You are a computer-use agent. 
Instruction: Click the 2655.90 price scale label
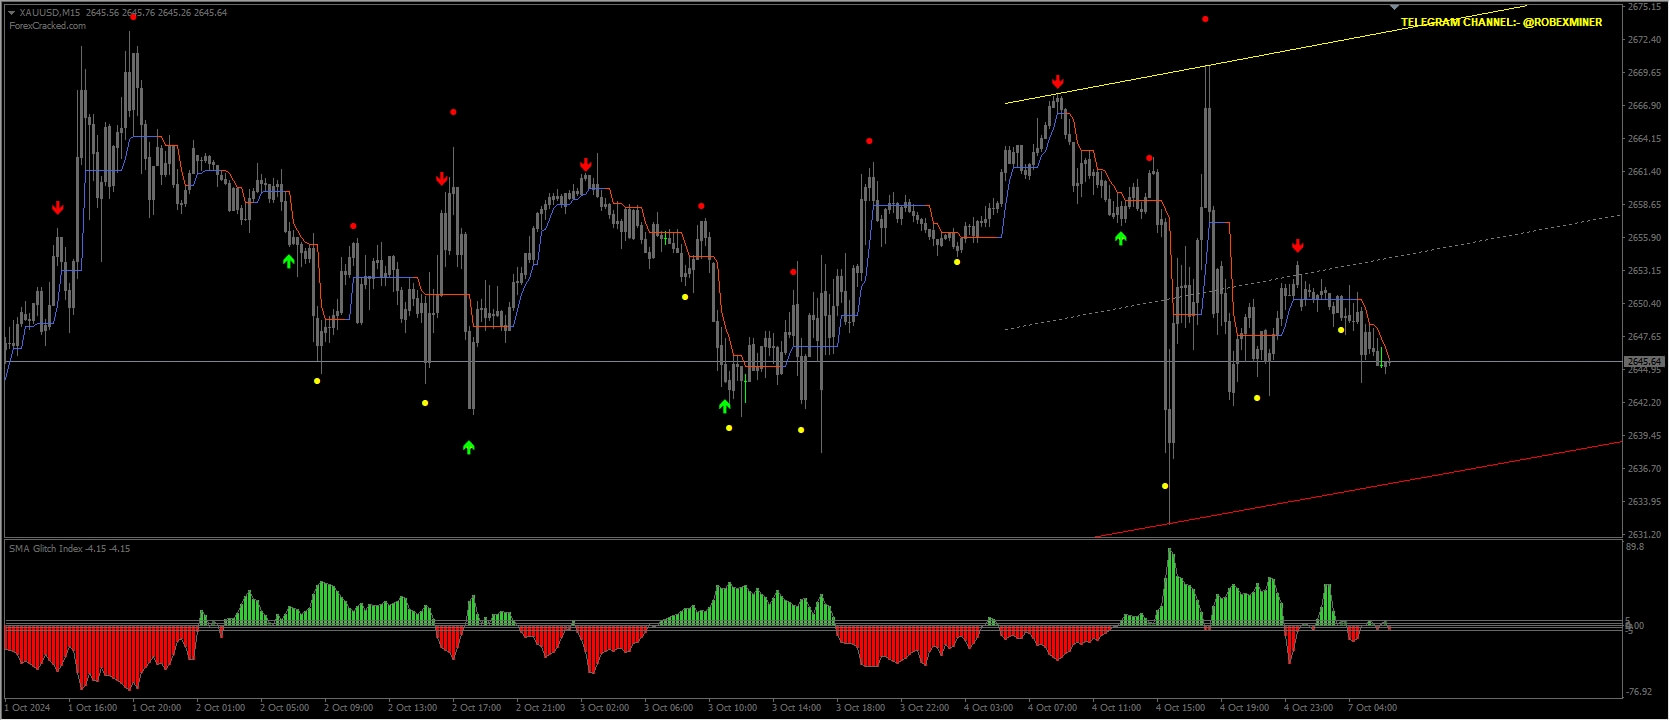pyautogui.click(x=1645, y=238)
